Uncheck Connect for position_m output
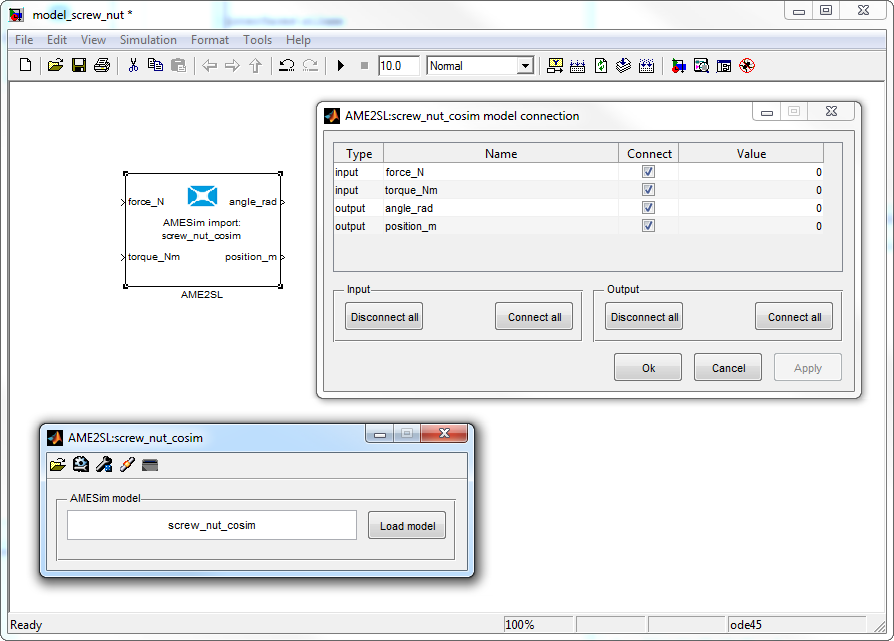The width and height of the screenshot is (894, 641). [x=648, y=226]
